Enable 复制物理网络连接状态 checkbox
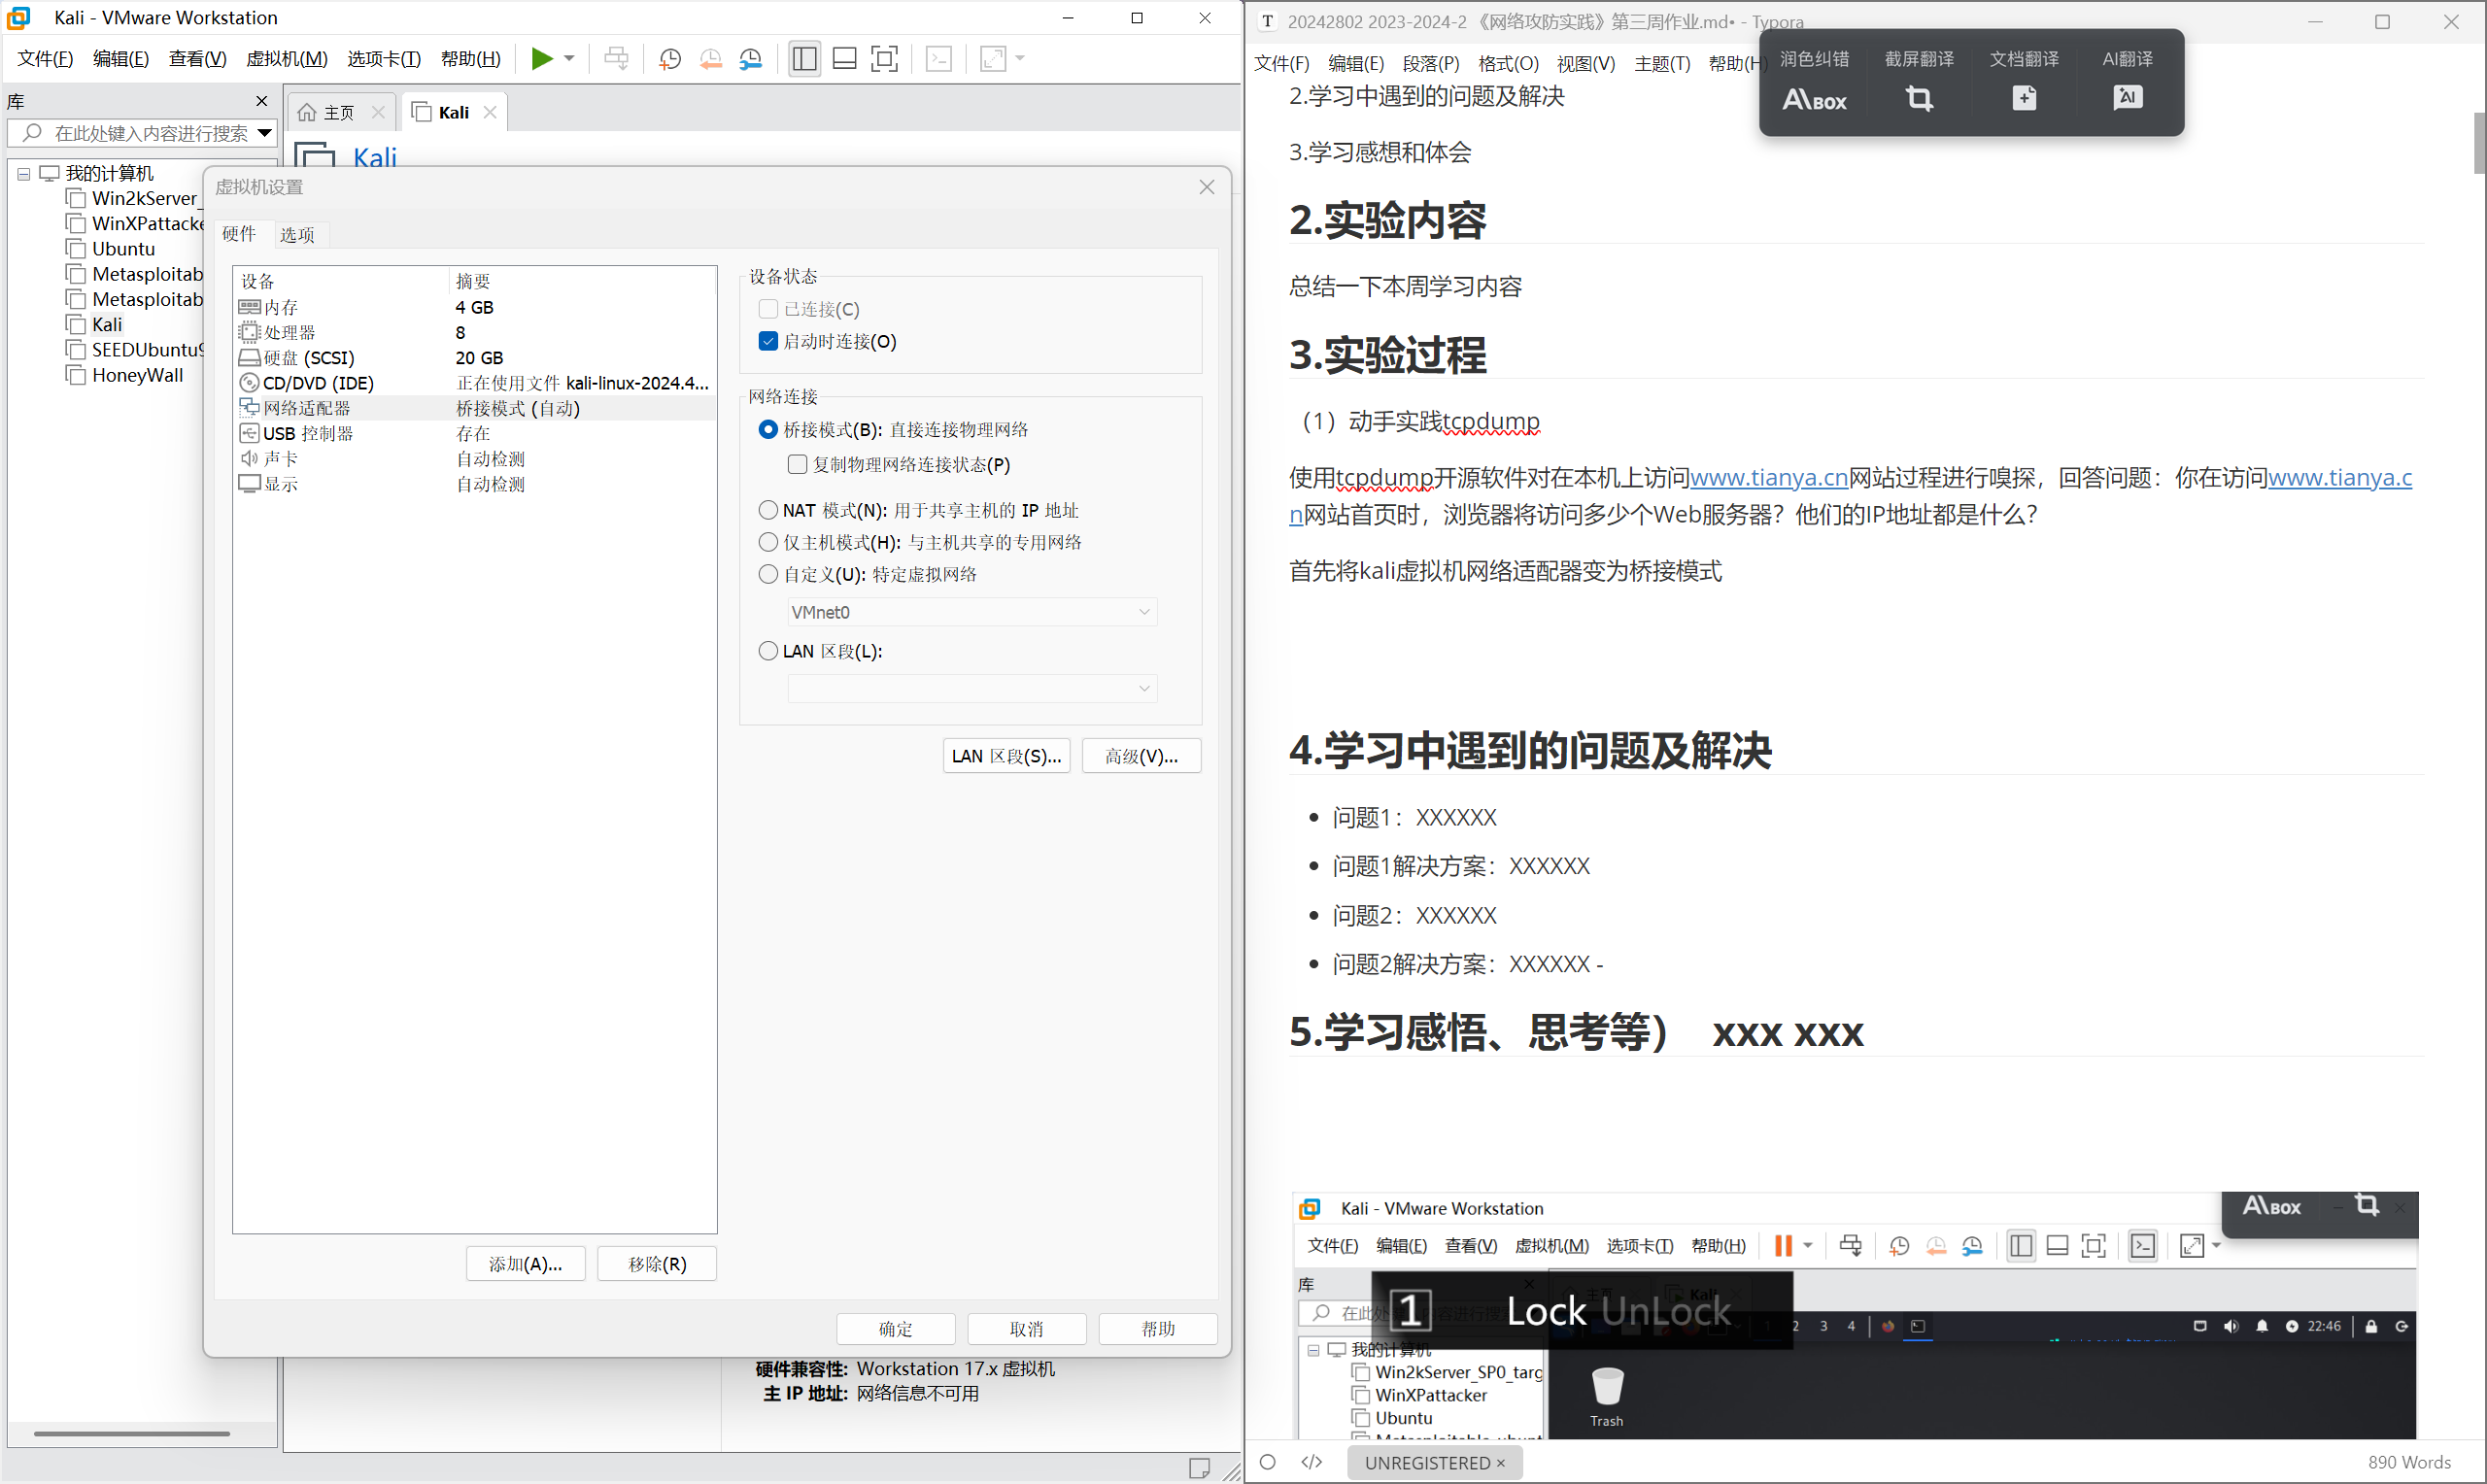Viewport: 2487px width, 1484px height. 797,464
